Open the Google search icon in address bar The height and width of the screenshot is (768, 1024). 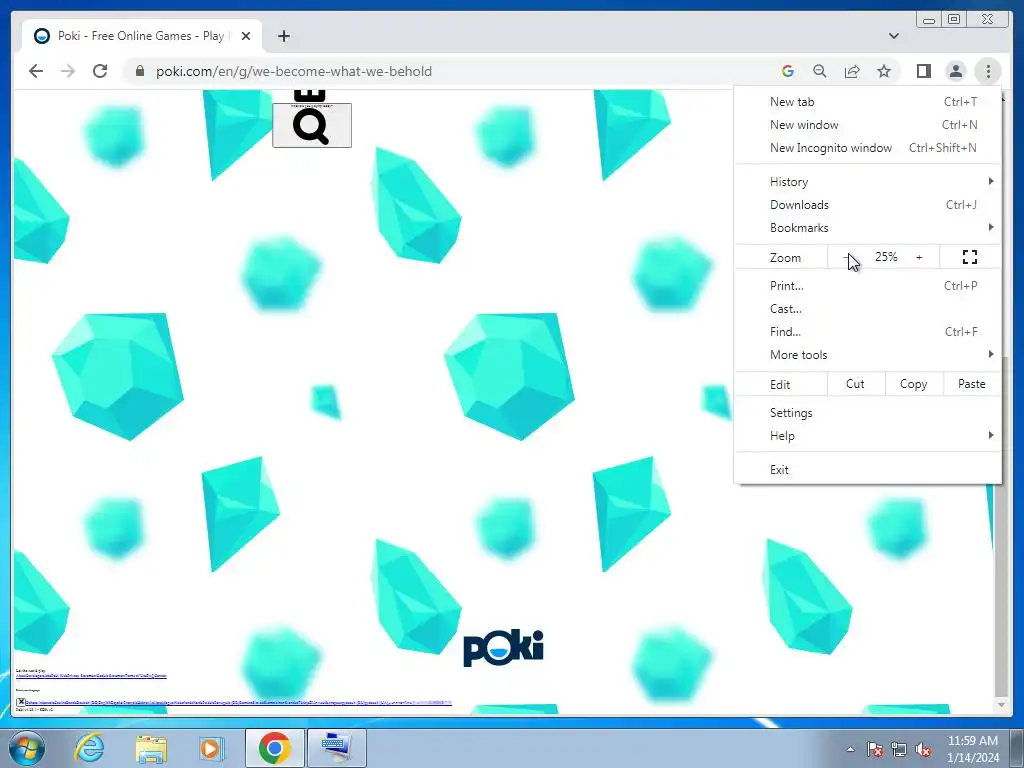click(788, 71)
